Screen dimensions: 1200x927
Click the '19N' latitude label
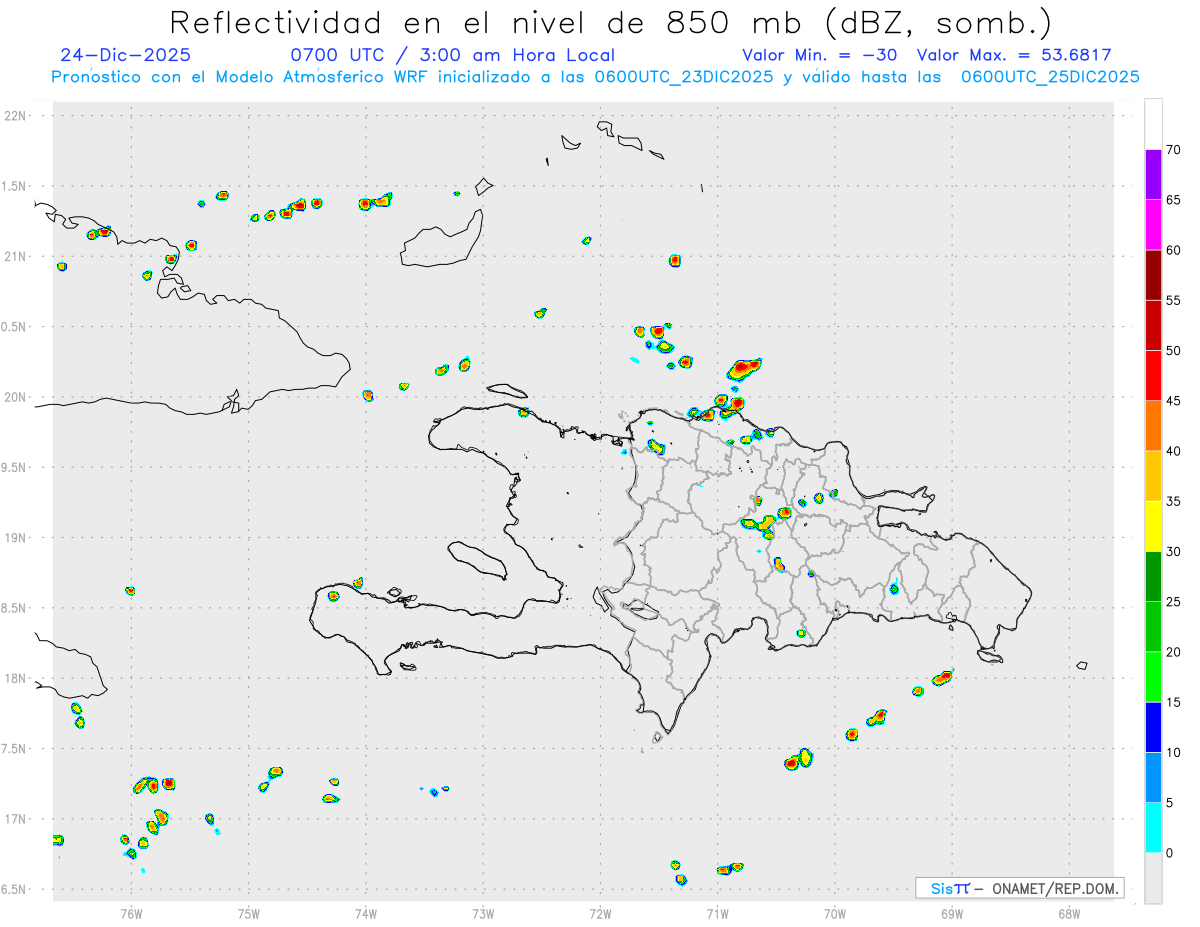click(16, 538)
